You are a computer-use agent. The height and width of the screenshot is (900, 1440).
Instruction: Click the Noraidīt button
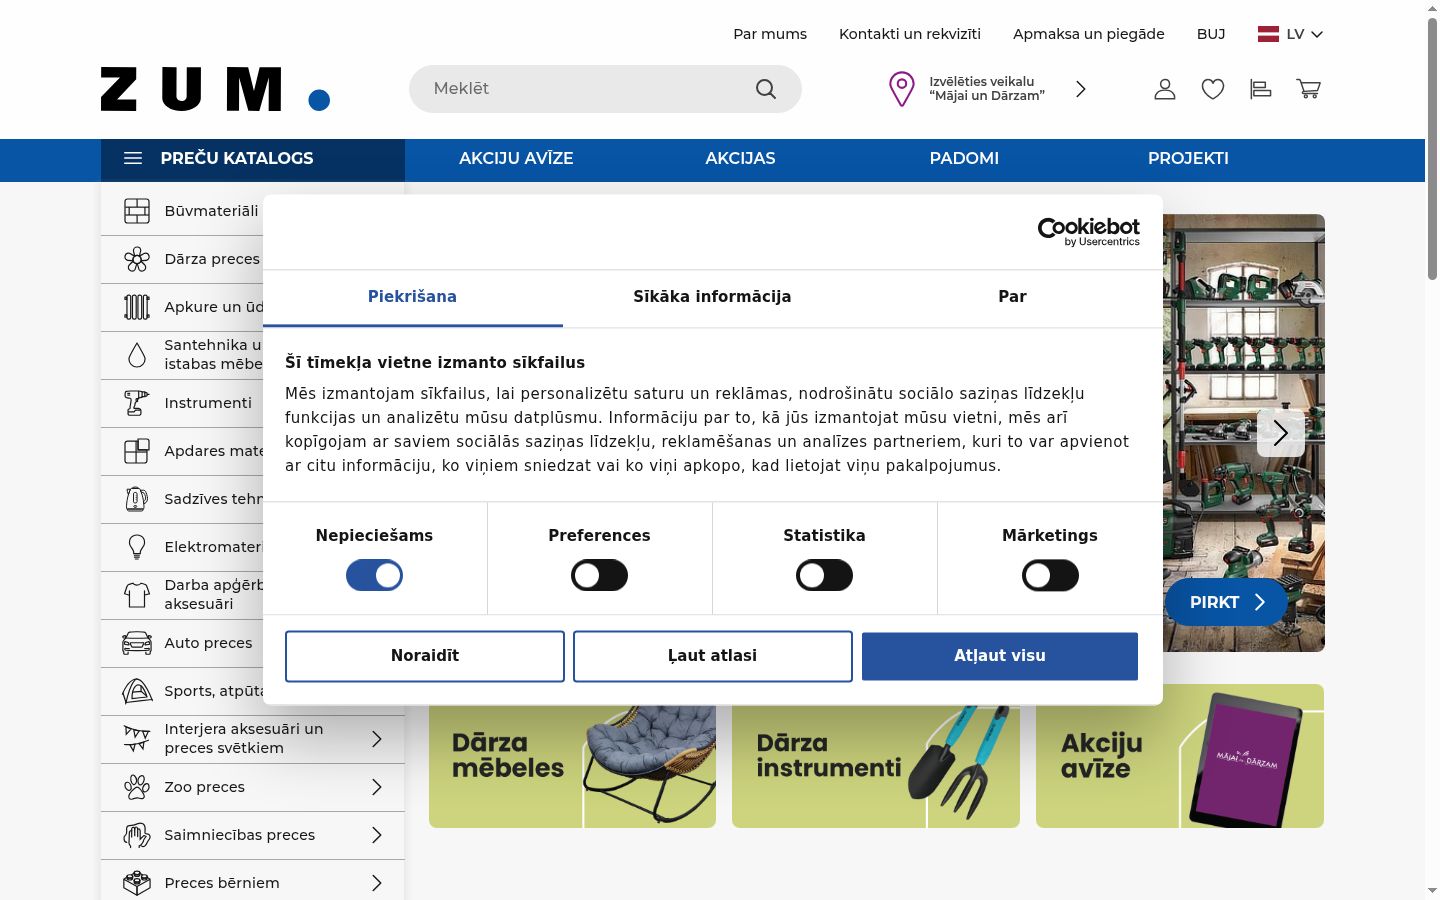click(x=425, y=656)
